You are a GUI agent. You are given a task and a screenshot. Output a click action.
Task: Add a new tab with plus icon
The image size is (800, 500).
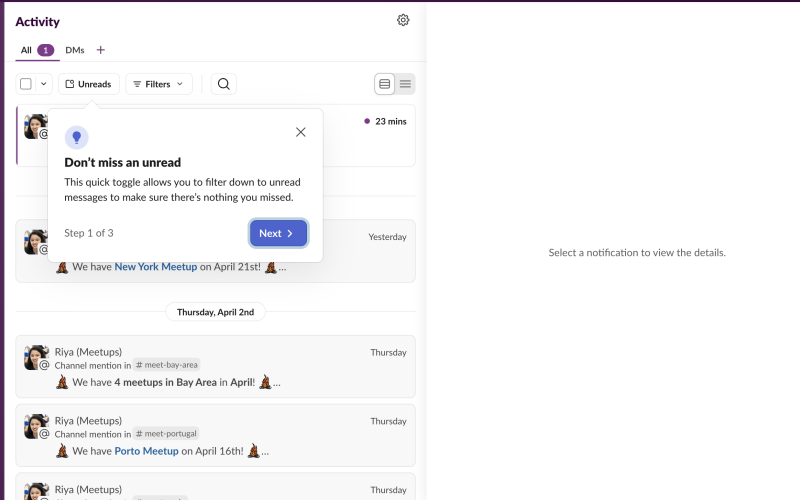(x=100, y=50)
